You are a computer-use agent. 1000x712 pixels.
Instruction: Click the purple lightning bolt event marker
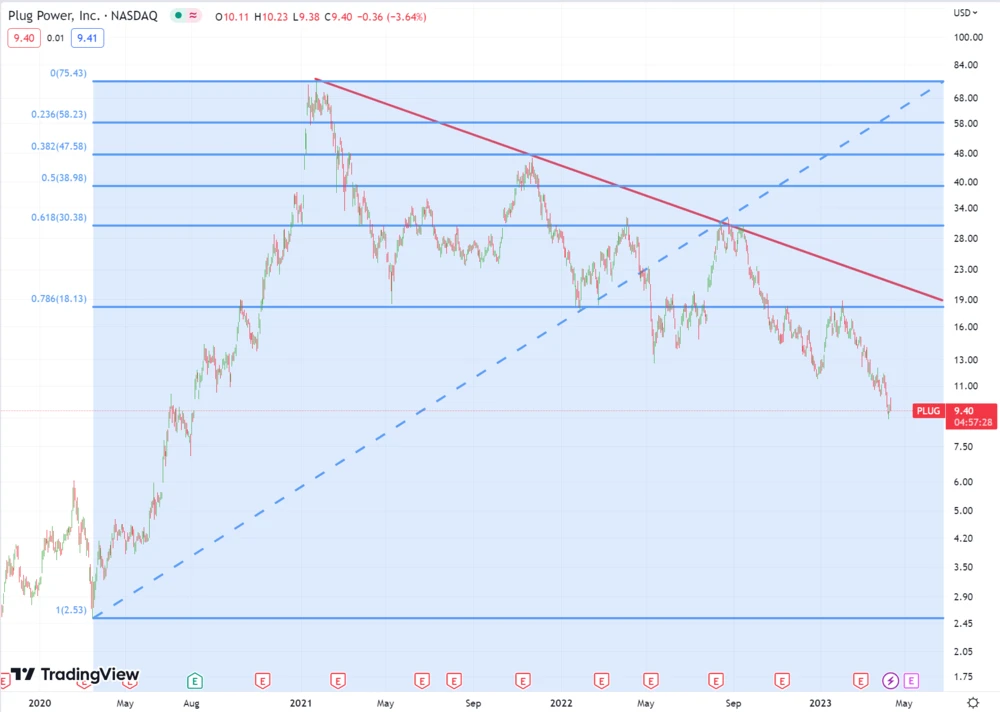point(890,681)
